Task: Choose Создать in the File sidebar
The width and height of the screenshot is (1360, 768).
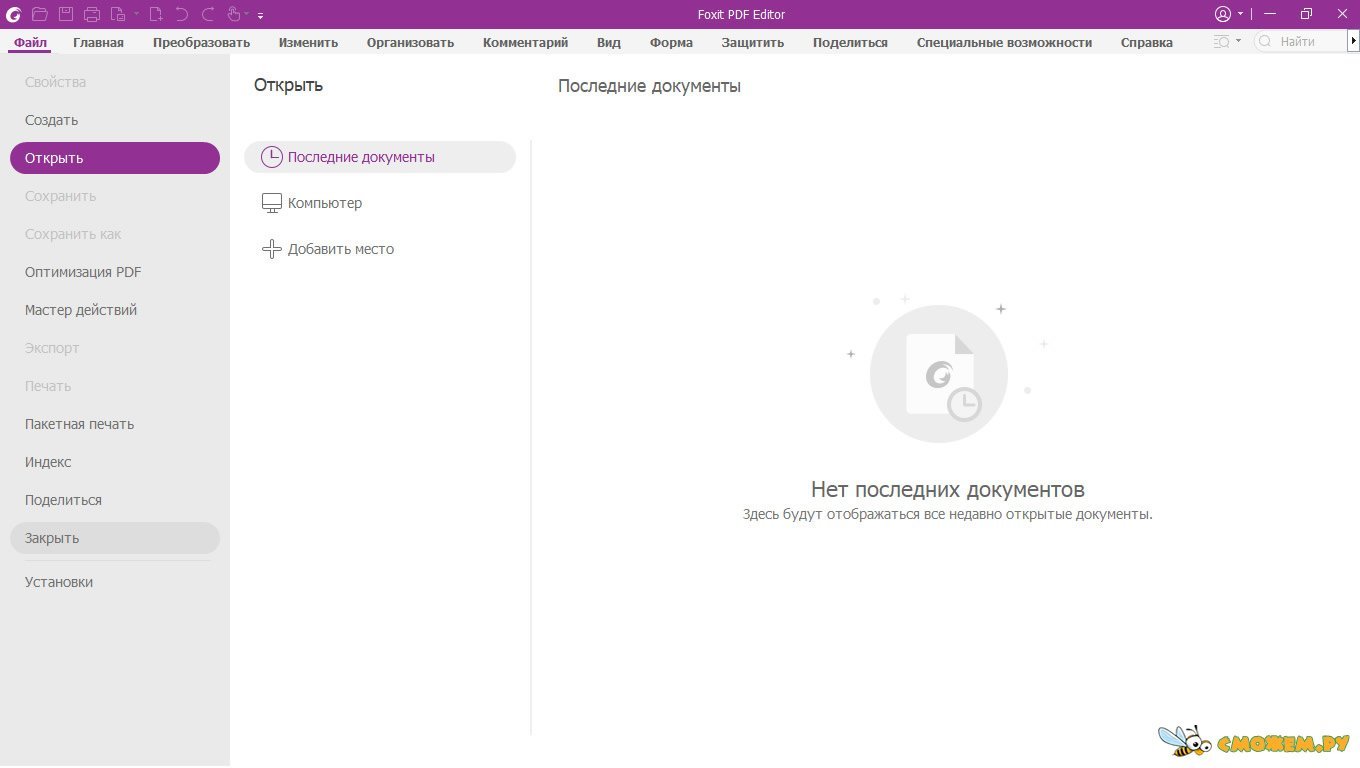Action: (51, 120)
